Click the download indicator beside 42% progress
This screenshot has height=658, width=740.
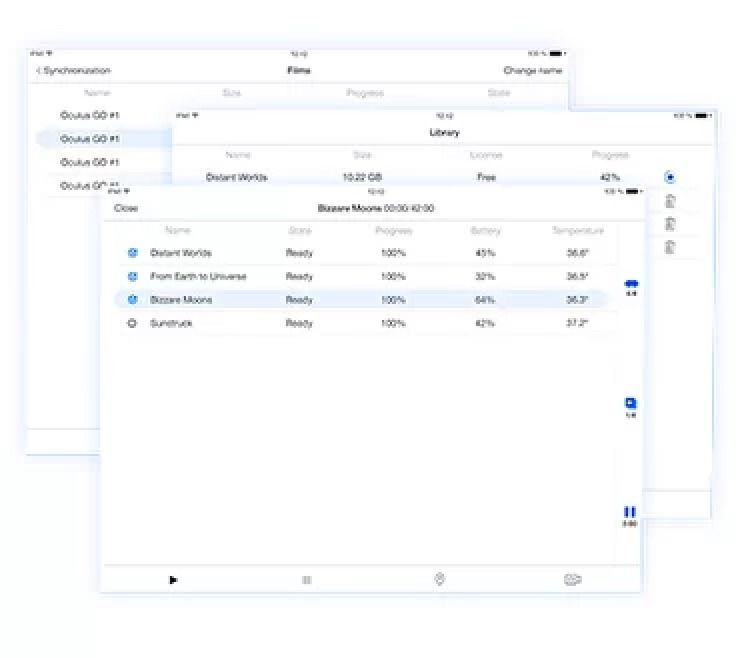click(x=670, y=177)
